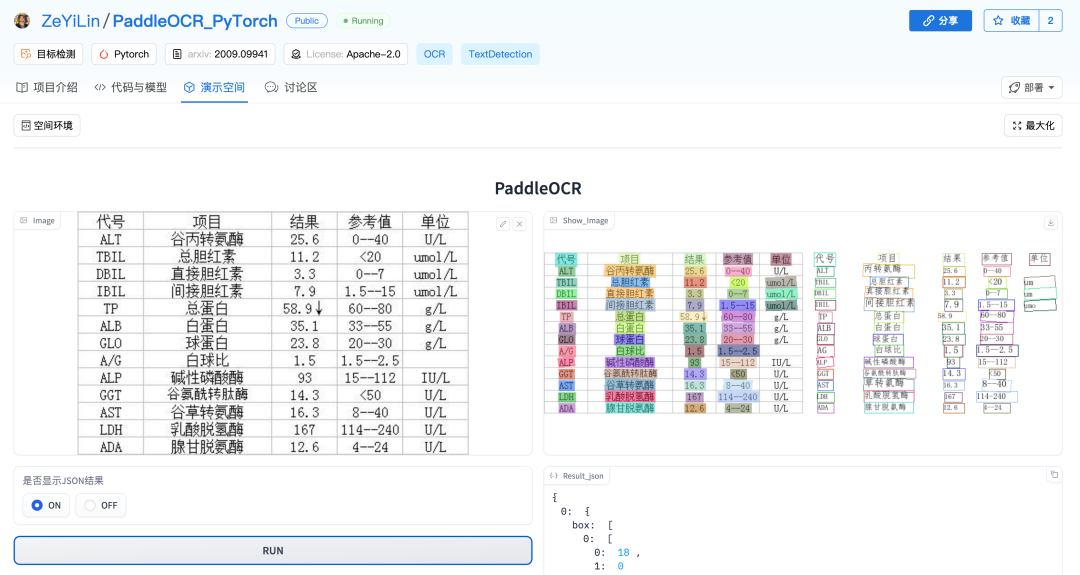Click the 空间环境 button
1080x575 pixels.
[x=47, y=125]
